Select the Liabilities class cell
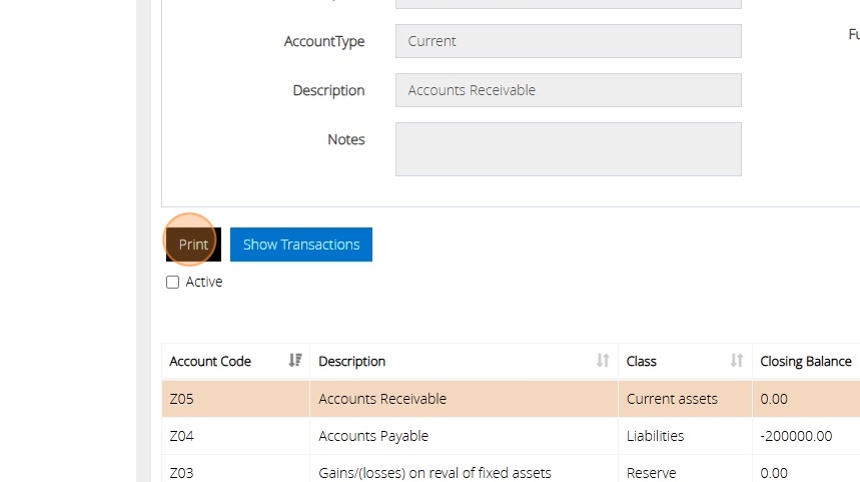The image size is (860, 482). tap(655, 436)
